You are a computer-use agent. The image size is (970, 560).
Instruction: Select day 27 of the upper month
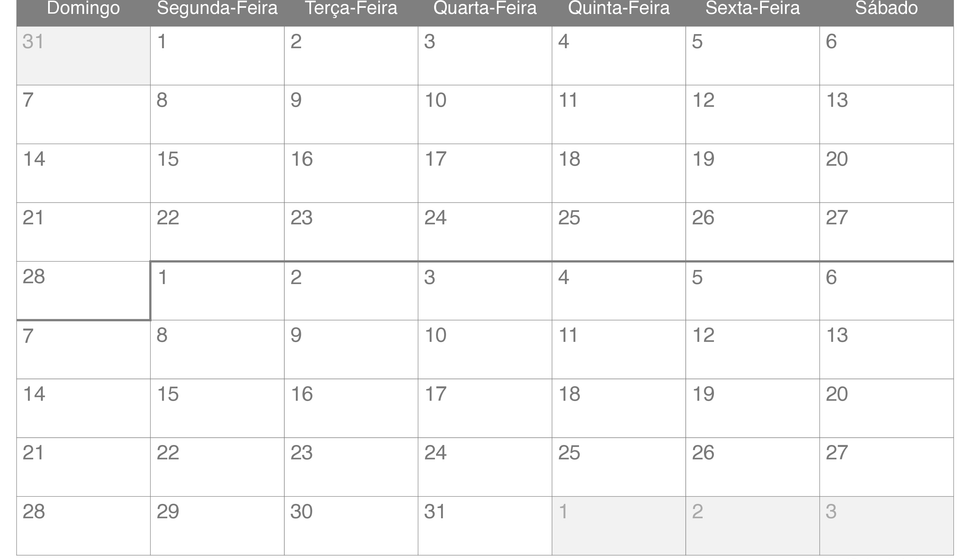click(886, 232)
